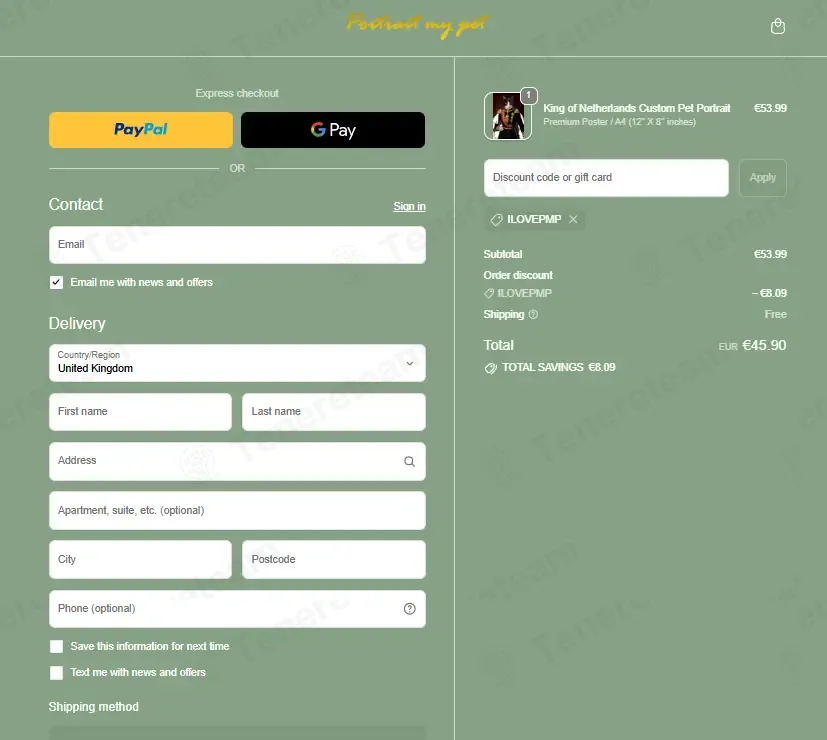Click the phone field help icon

coord(409,609)
